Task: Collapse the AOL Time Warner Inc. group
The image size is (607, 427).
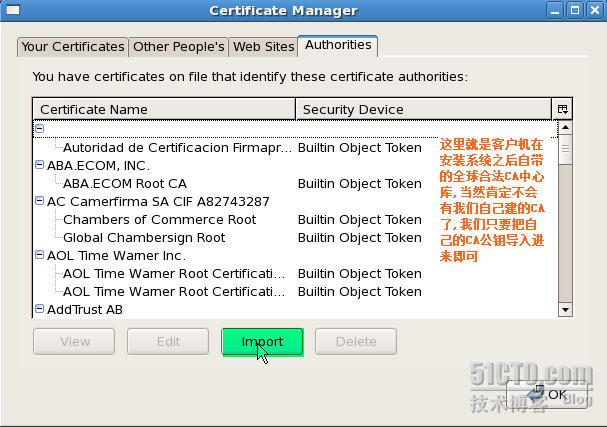Action: click(x=39, y=254)
